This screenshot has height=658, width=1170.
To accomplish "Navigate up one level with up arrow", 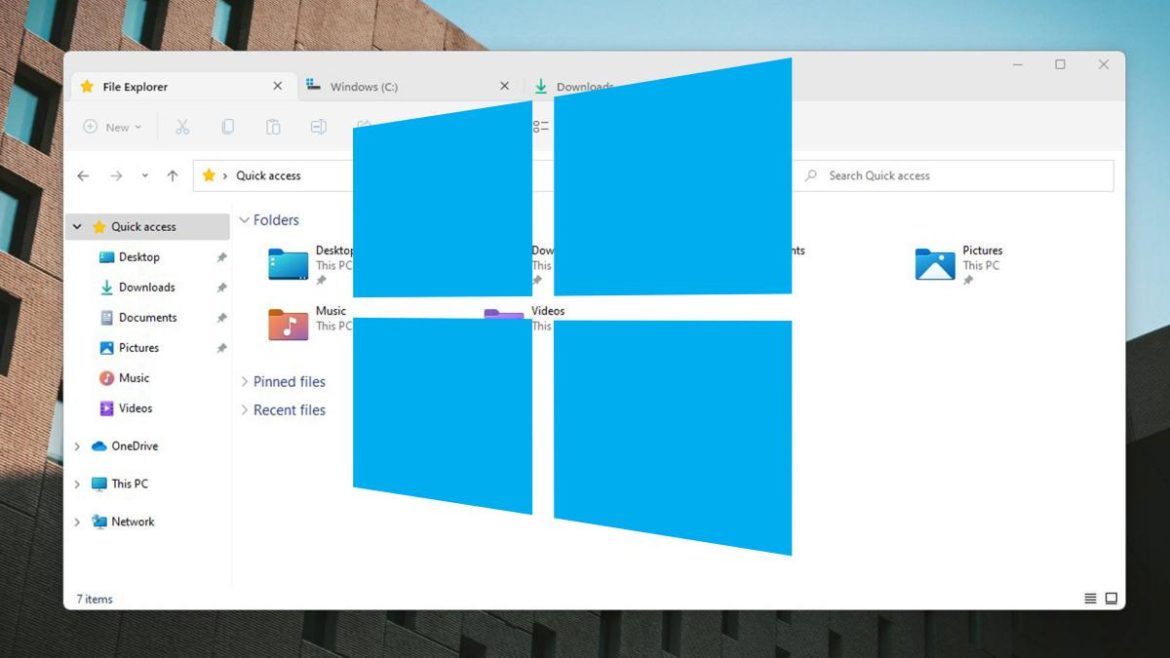I will coord(172,176).
